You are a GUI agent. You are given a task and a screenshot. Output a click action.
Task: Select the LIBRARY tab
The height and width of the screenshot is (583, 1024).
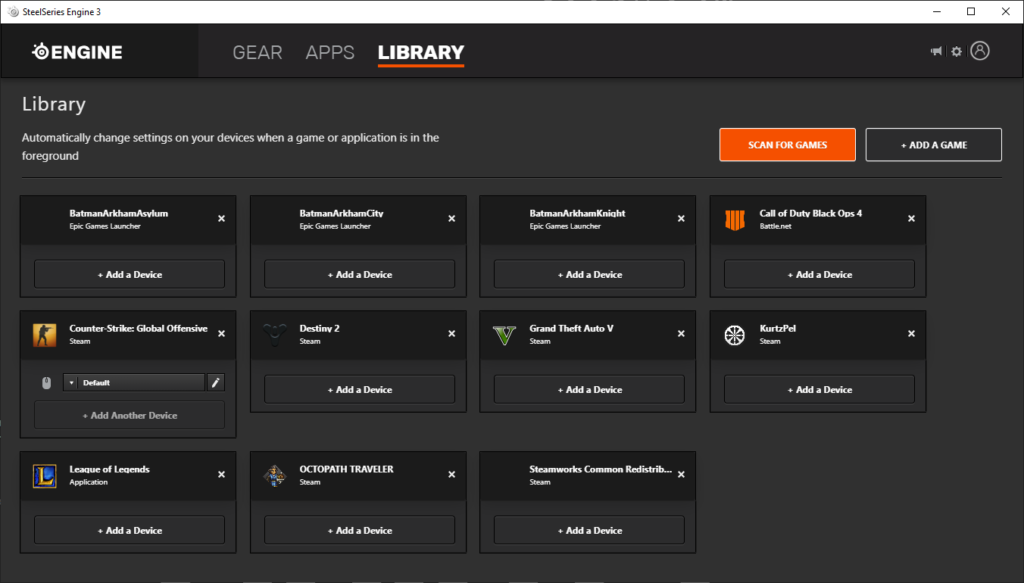coord(421,52)
